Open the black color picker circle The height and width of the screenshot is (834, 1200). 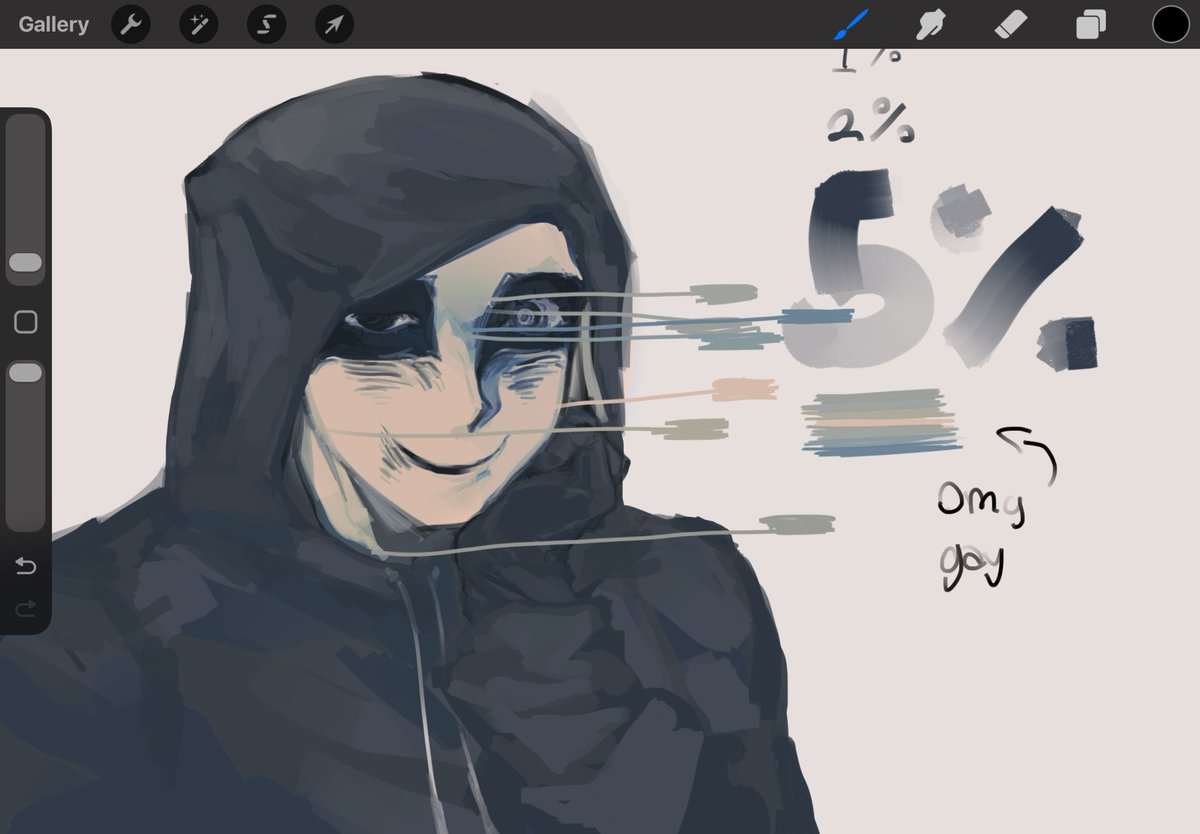coord(1171,24)
